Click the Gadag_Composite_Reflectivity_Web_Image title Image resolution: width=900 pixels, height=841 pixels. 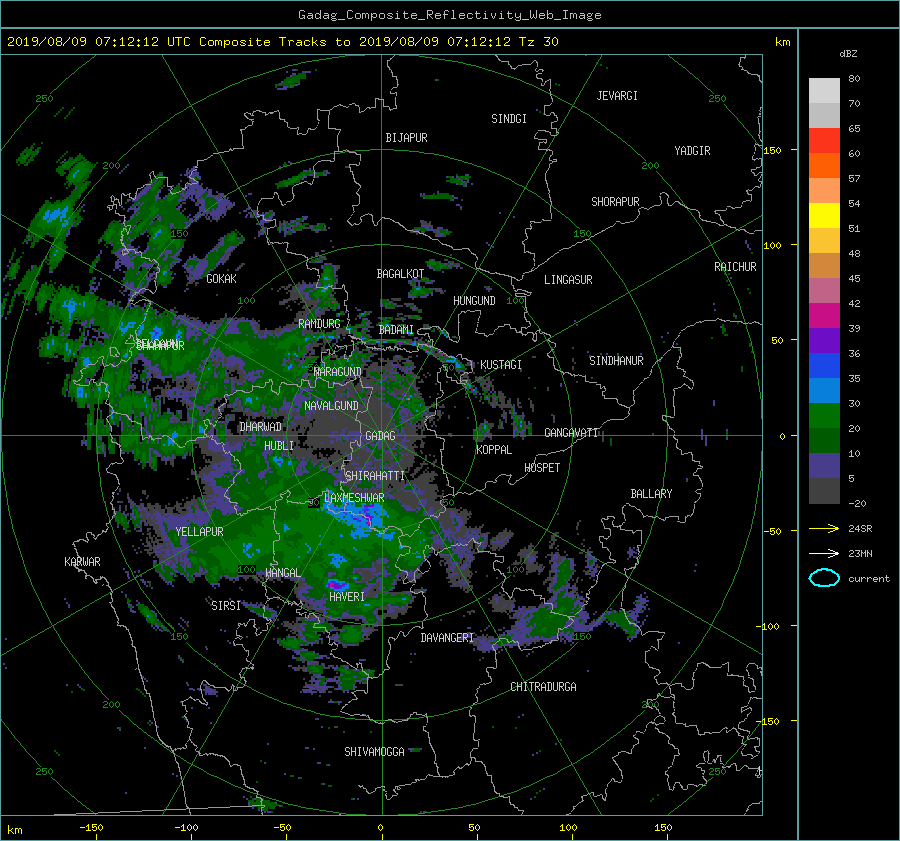[449, 15]
